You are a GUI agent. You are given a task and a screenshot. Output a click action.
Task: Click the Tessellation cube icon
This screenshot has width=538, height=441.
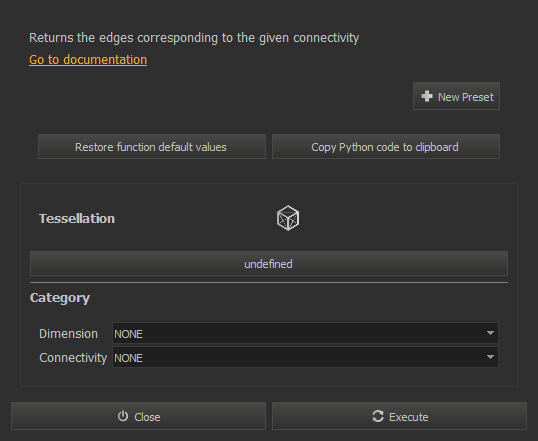tap(288, 218)
